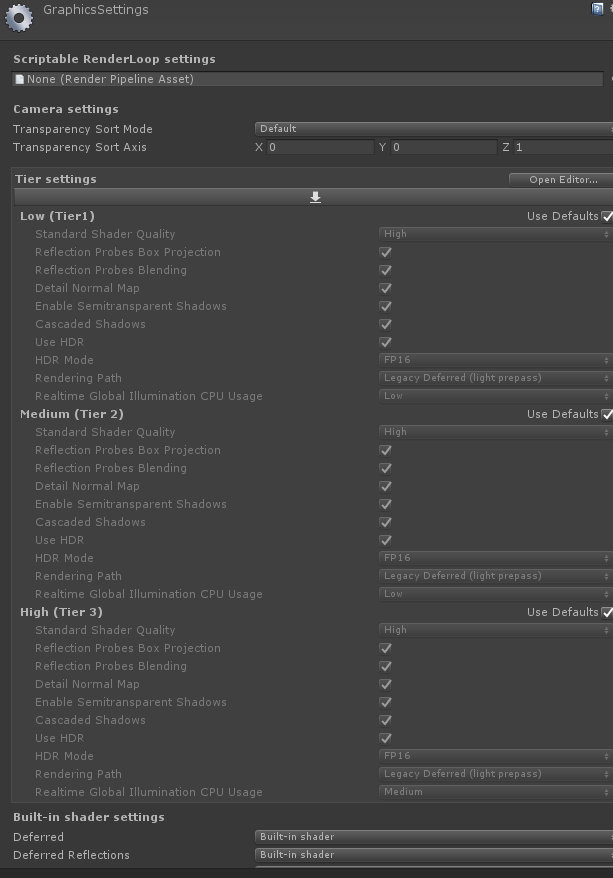Open HDR Mode dropdown under Low (Tier1)

coord(490,359)
